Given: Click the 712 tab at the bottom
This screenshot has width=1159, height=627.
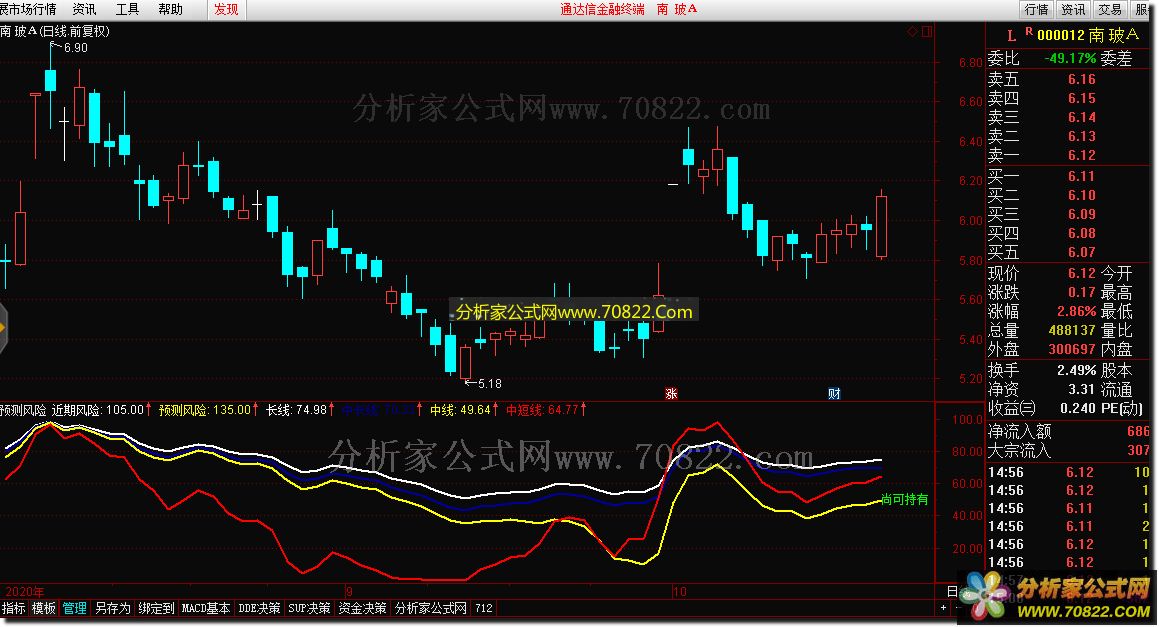Looking at the screenshot, I should 484,609.
